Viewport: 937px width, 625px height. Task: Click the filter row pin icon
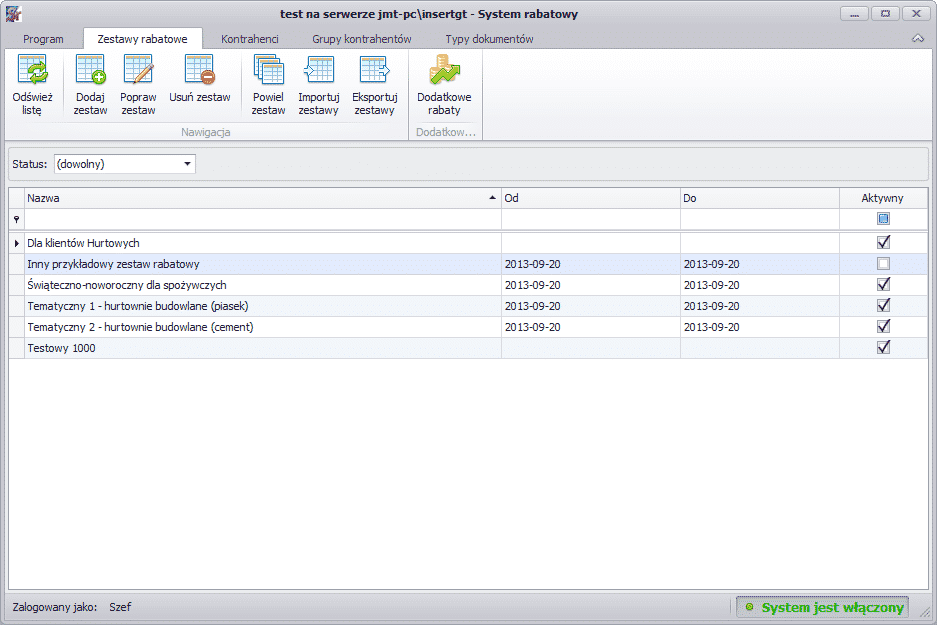[16, 219]
